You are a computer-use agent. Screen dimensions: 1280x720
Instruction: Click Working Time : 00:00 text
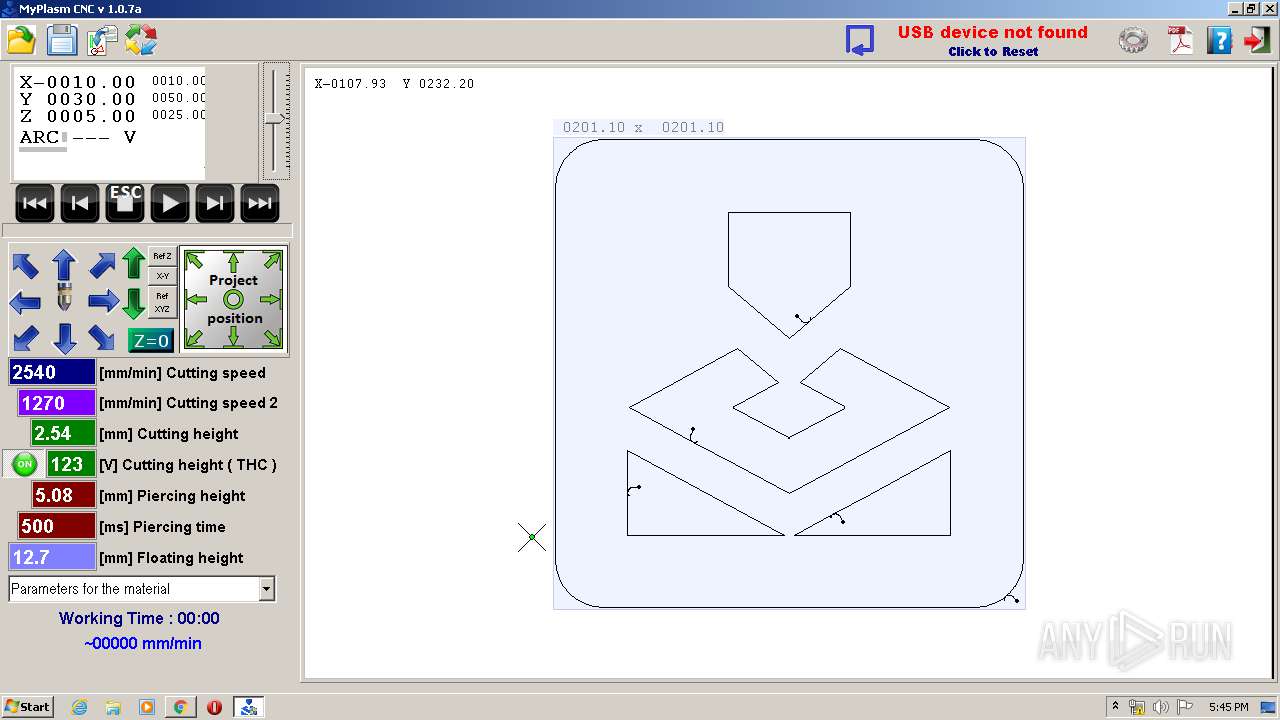[139, 618]
